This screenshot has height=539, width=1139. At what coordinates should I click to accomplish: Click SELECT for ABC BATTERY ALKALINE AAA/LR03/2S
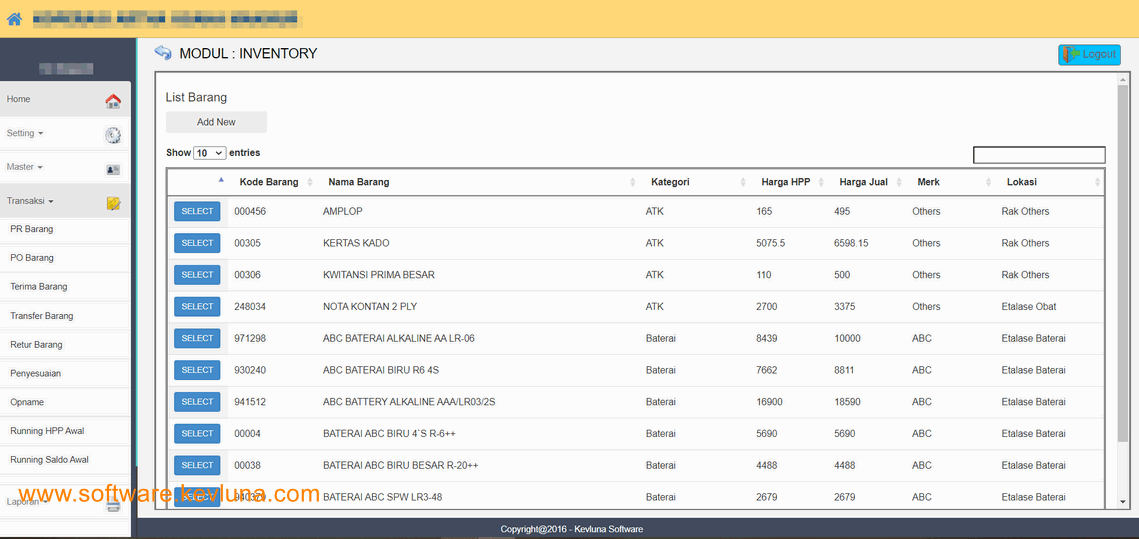(197, 402)
